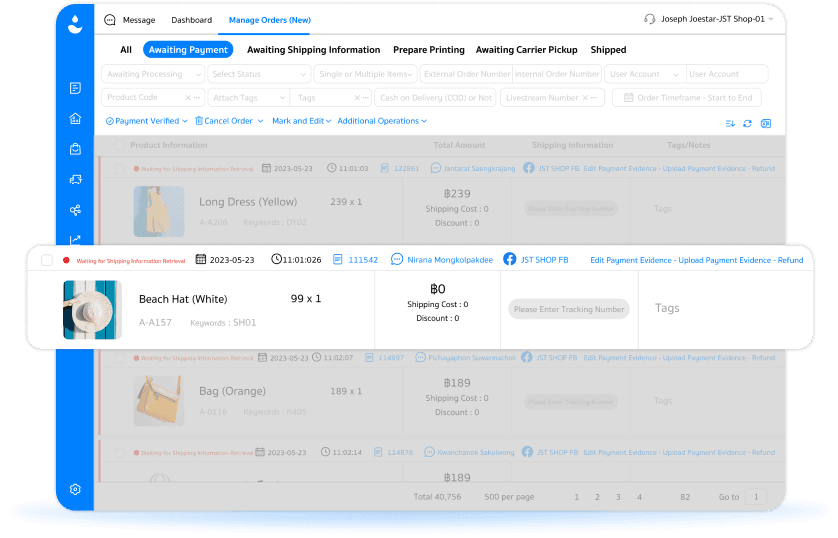Expand the Additional Operations menu
Screen dimensions: 838x538
coord(382,121)
